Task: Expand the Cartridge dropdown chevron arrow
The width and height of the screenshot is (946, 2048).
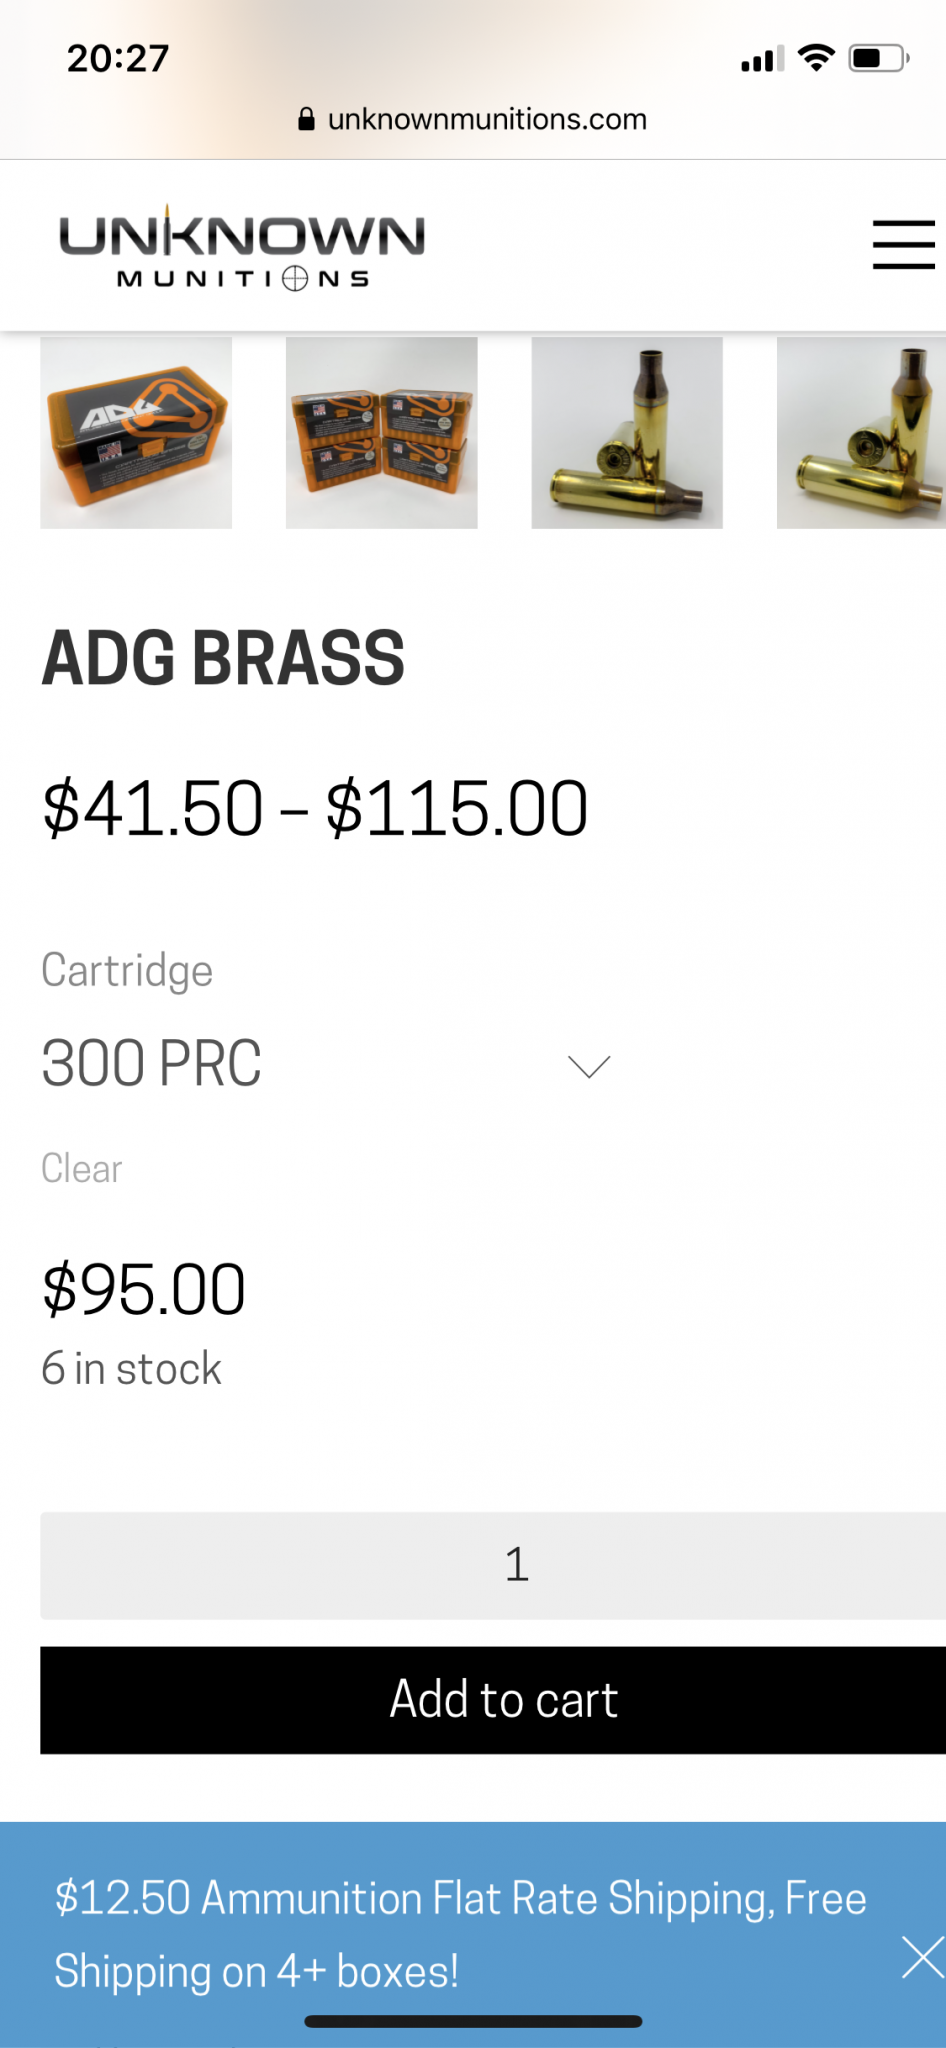Action: [x=589, y=1066]
